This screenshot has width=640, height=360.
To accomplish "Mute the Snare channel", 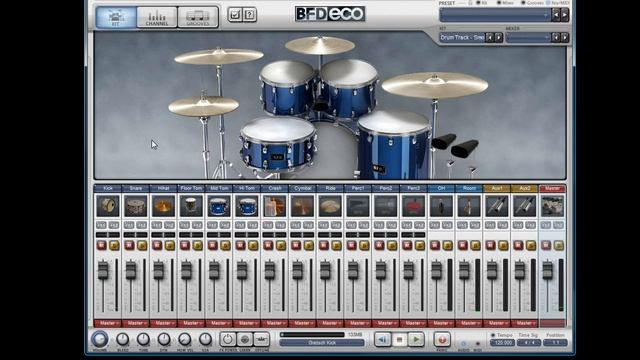I will pyautogui.click(x=129, y=245).
